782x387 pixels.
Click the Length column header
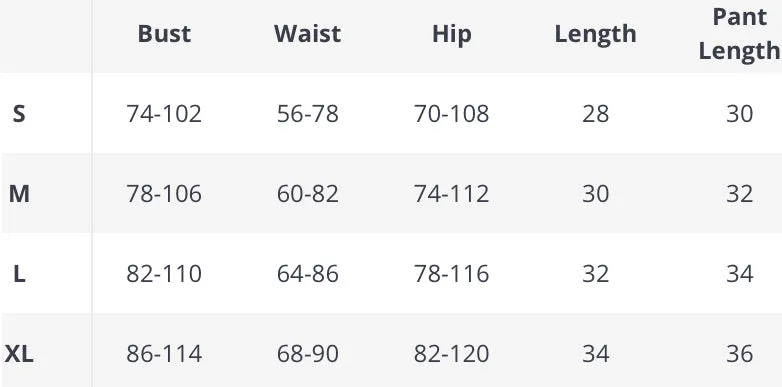[595, 35]
